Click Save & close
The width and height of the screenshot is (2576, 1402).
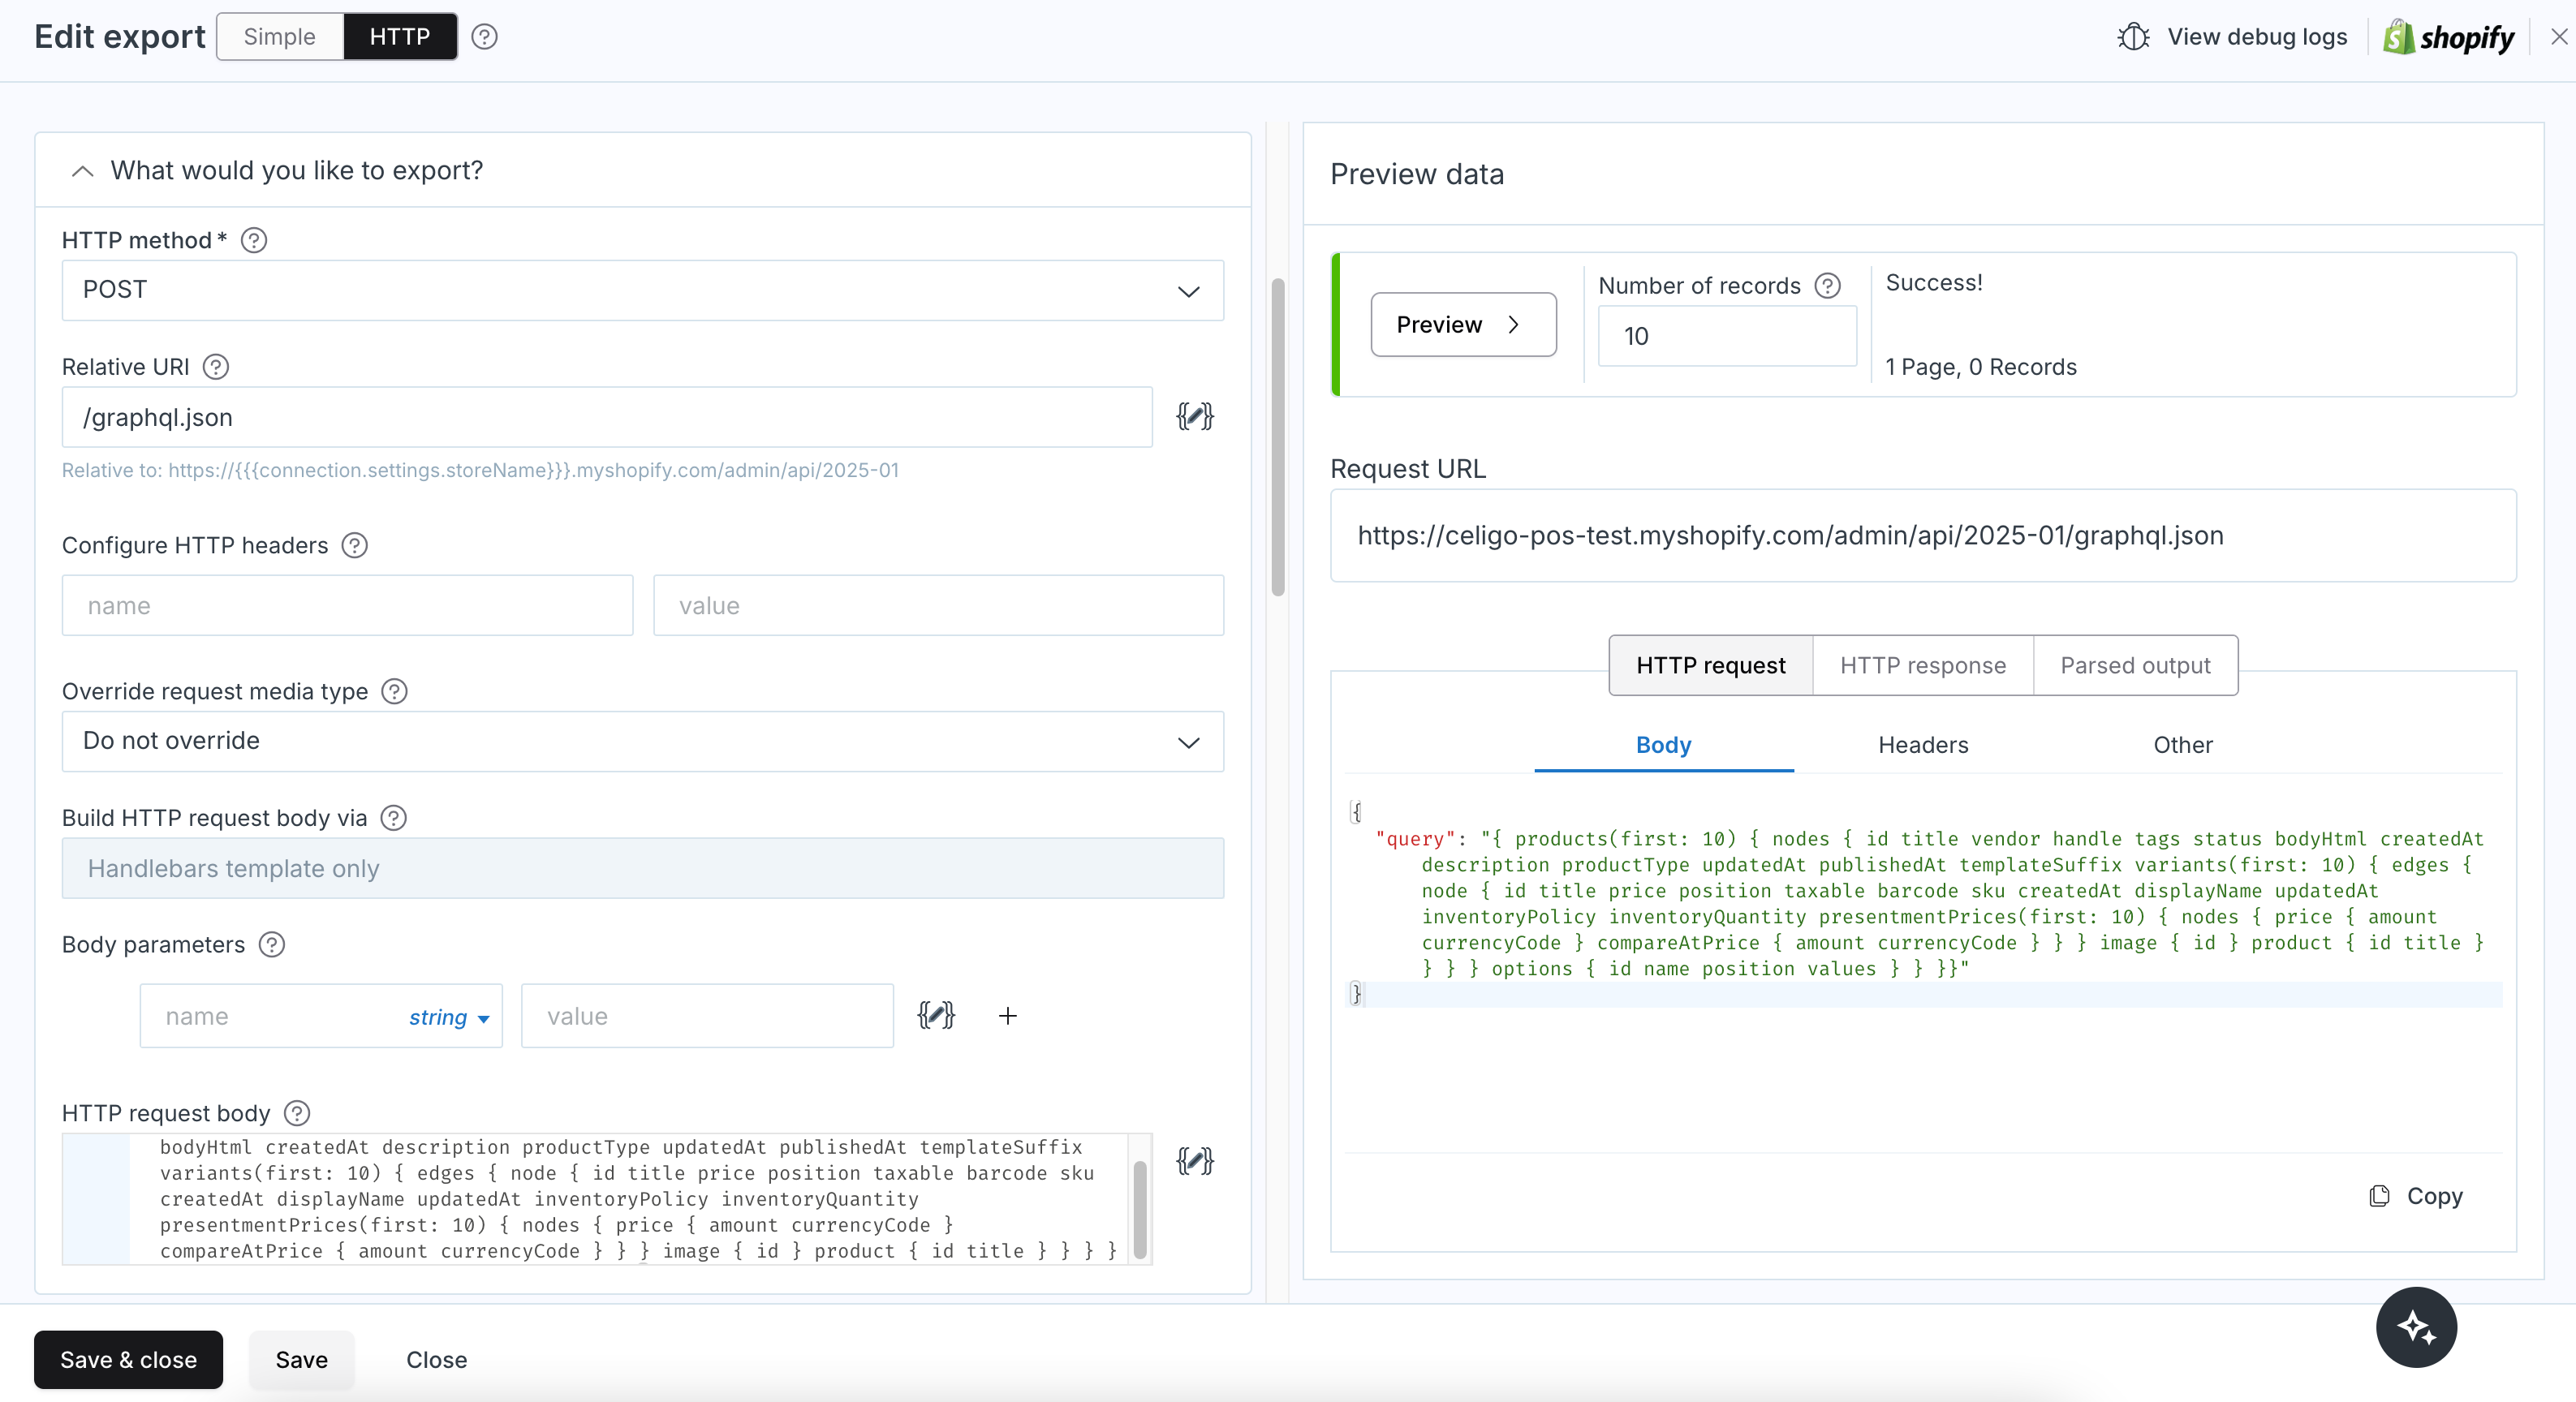tap(128, 1360)
